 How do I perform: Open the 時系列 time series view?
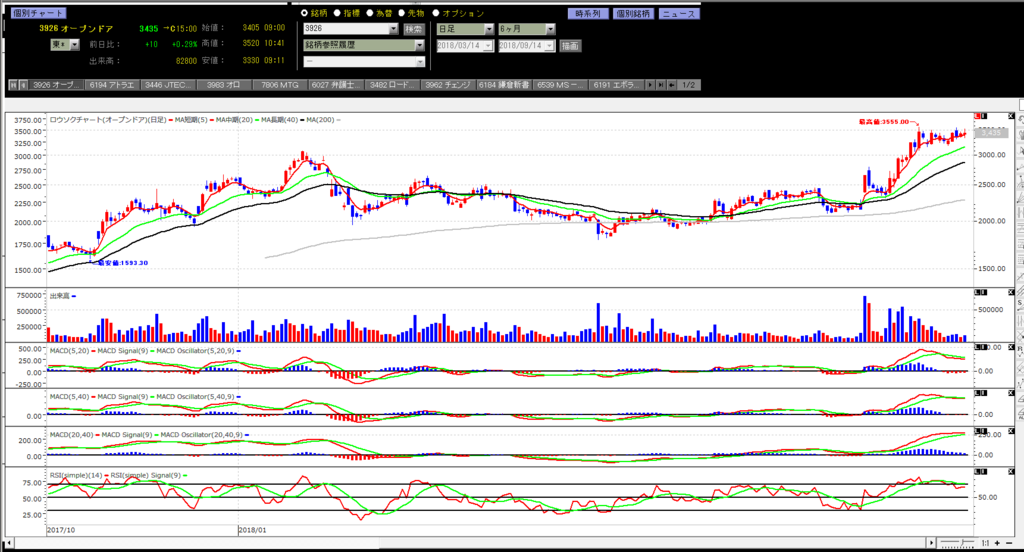tap(588, 14)
